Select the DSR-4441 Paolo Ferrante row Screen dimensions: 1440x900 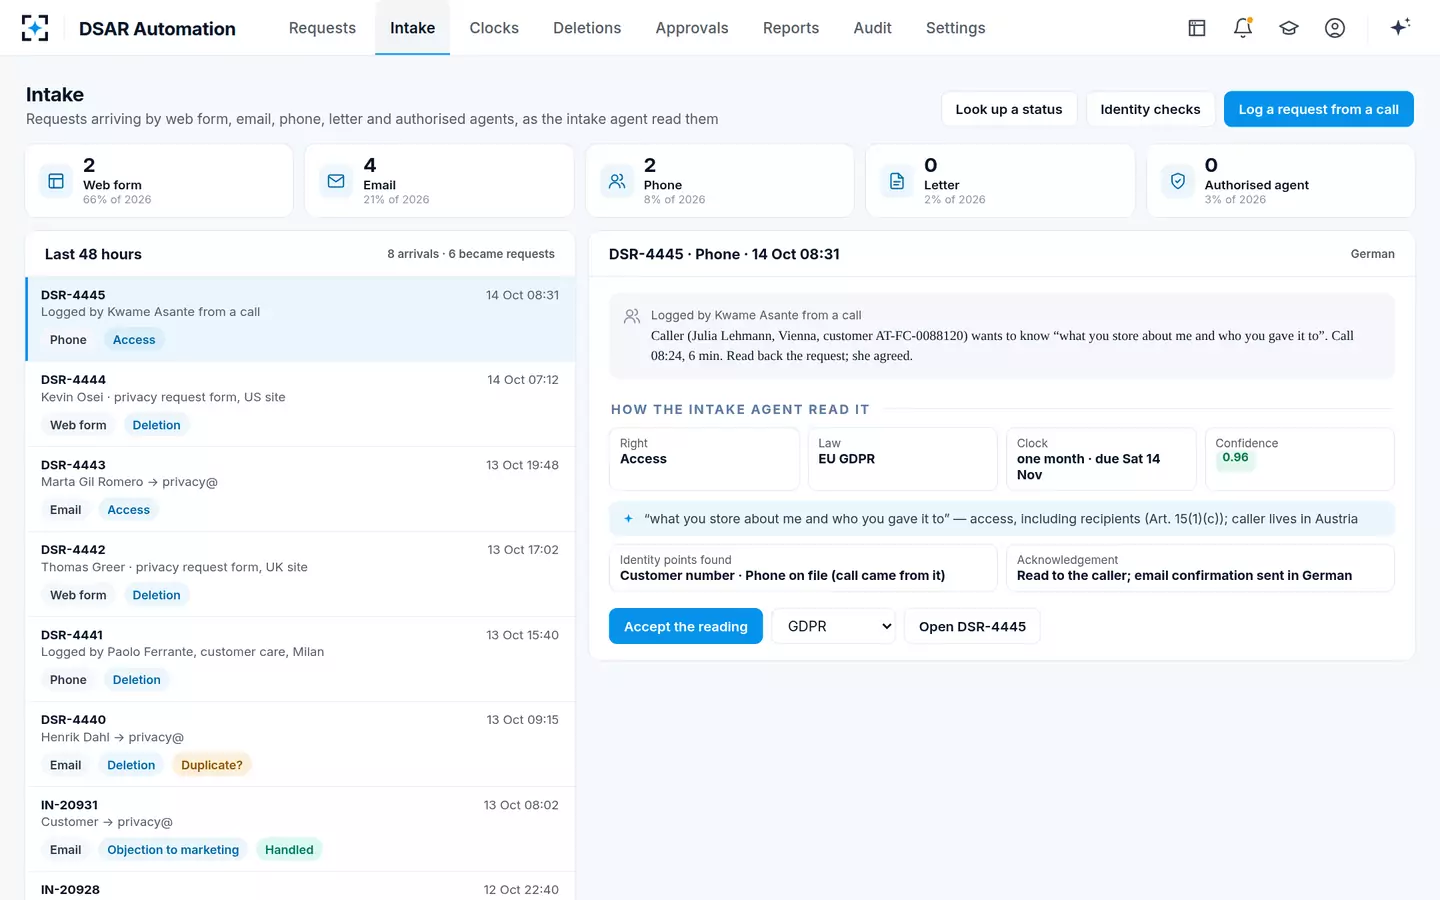click(x=300, y=659)
